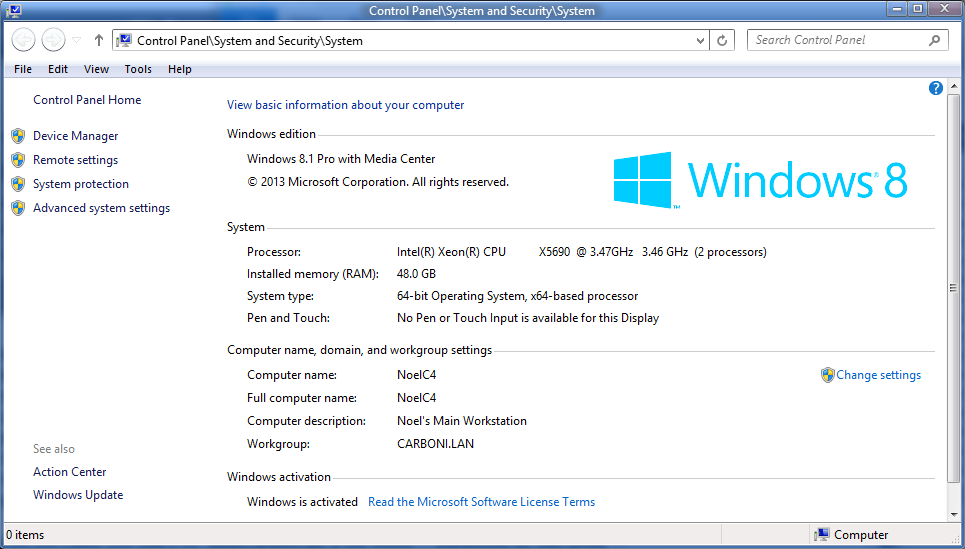Click the Refresh button beside address bar
The height and width of the screenshot is (549, 965).
[723, 41]
